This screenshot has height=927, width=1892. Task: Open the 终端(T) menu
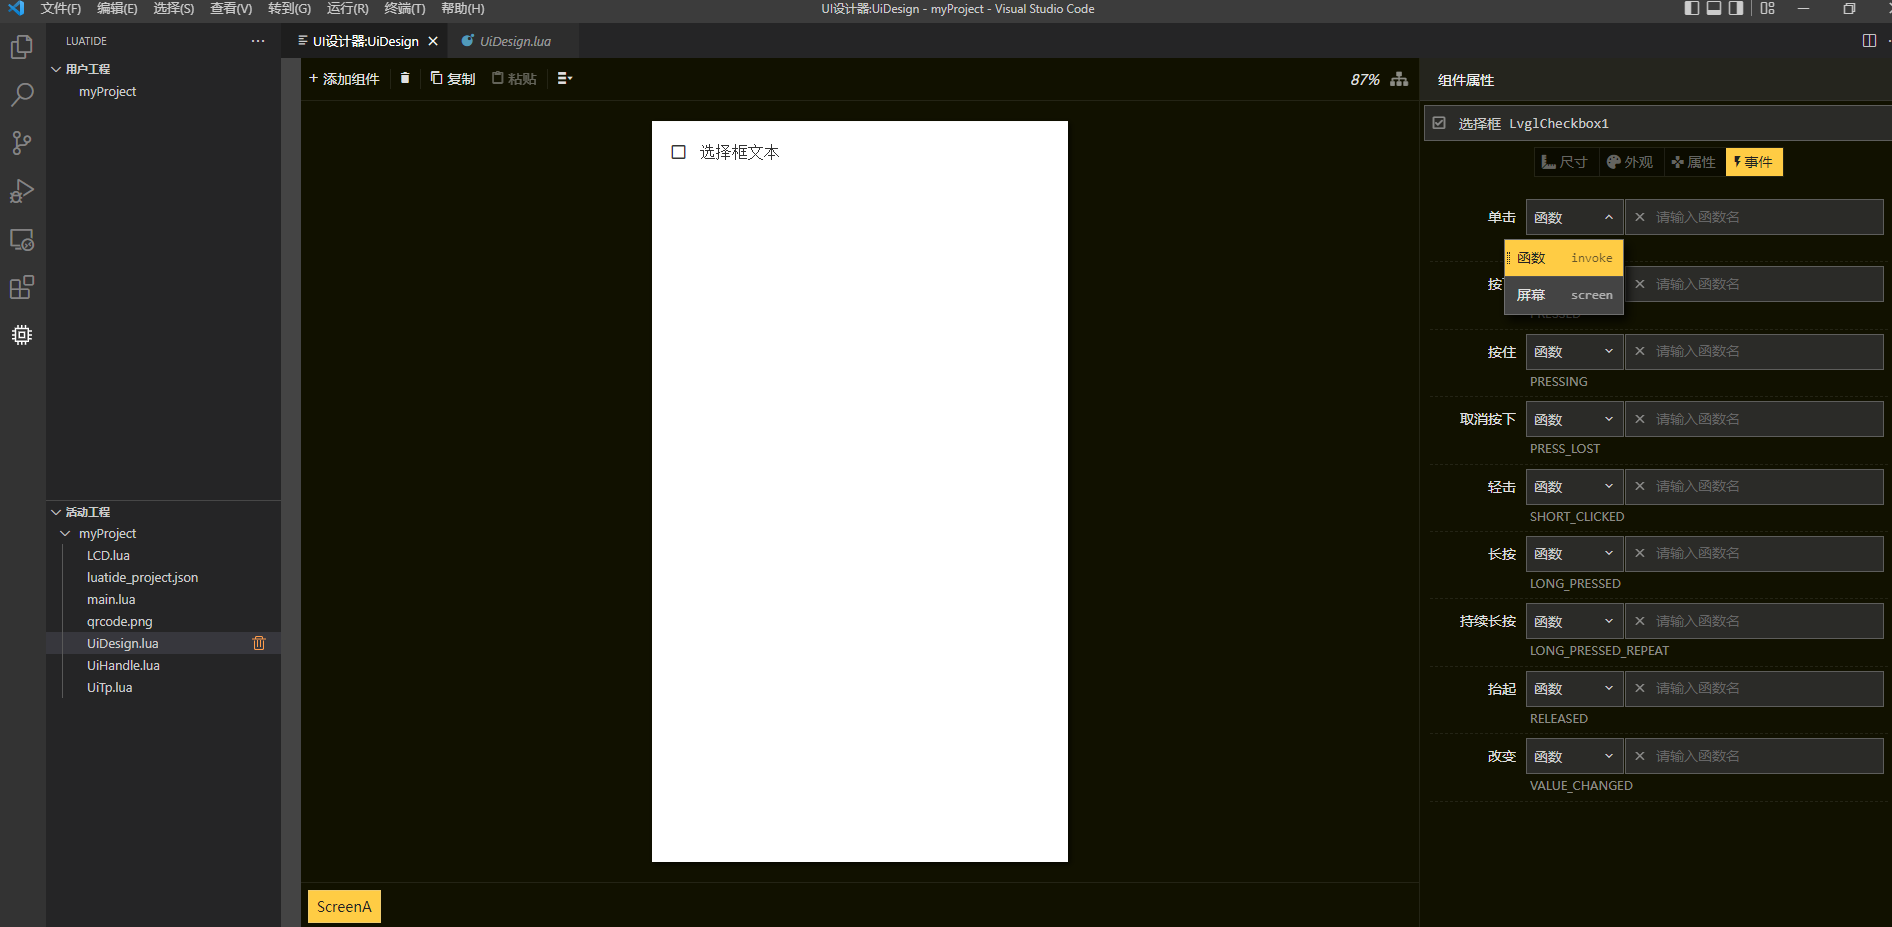point(405,8)
